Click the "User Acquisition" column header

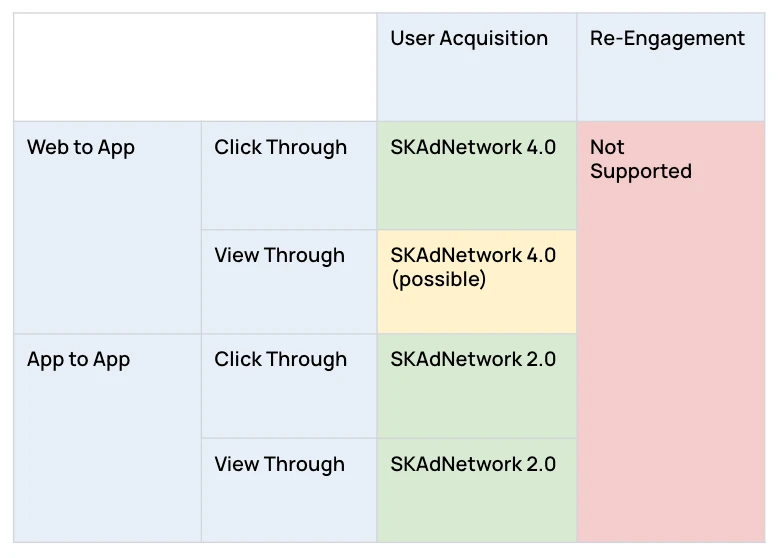coord(469,39)
